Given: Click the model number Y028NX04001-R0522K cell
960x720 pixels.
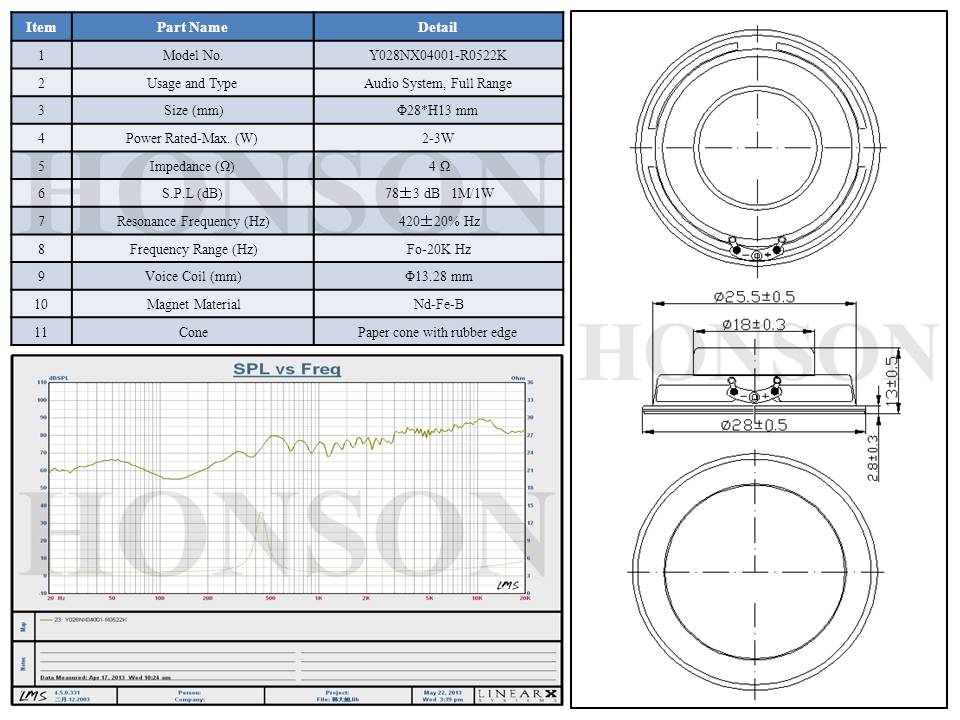Looking at the screenshot, I should [437, 56].
